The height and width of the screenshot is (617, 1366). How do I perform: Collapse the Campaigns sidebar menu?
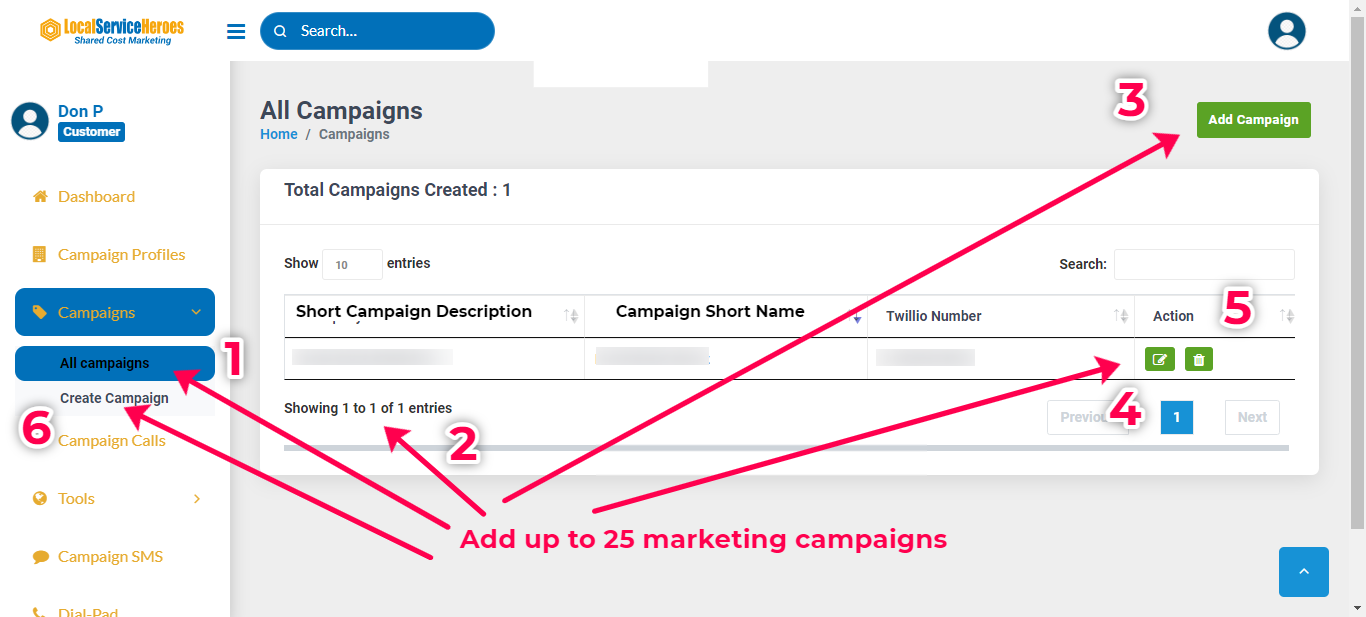[196, 313]
